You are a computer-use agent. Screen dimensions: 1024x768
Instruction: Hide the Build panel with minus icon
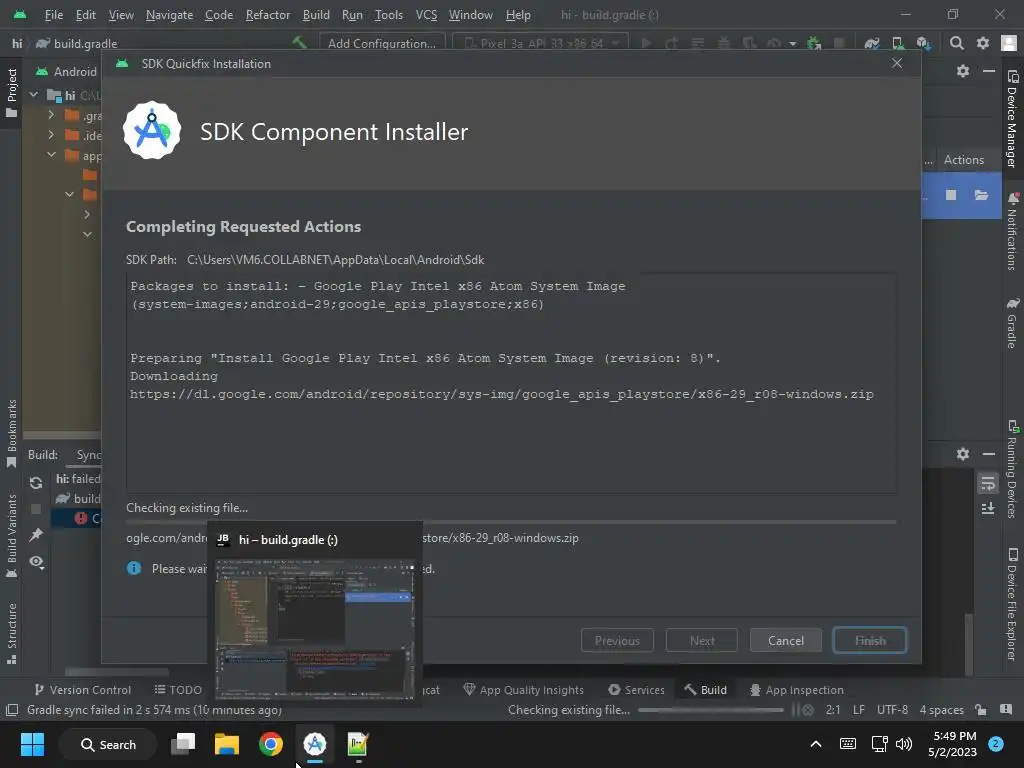[989, 453]
